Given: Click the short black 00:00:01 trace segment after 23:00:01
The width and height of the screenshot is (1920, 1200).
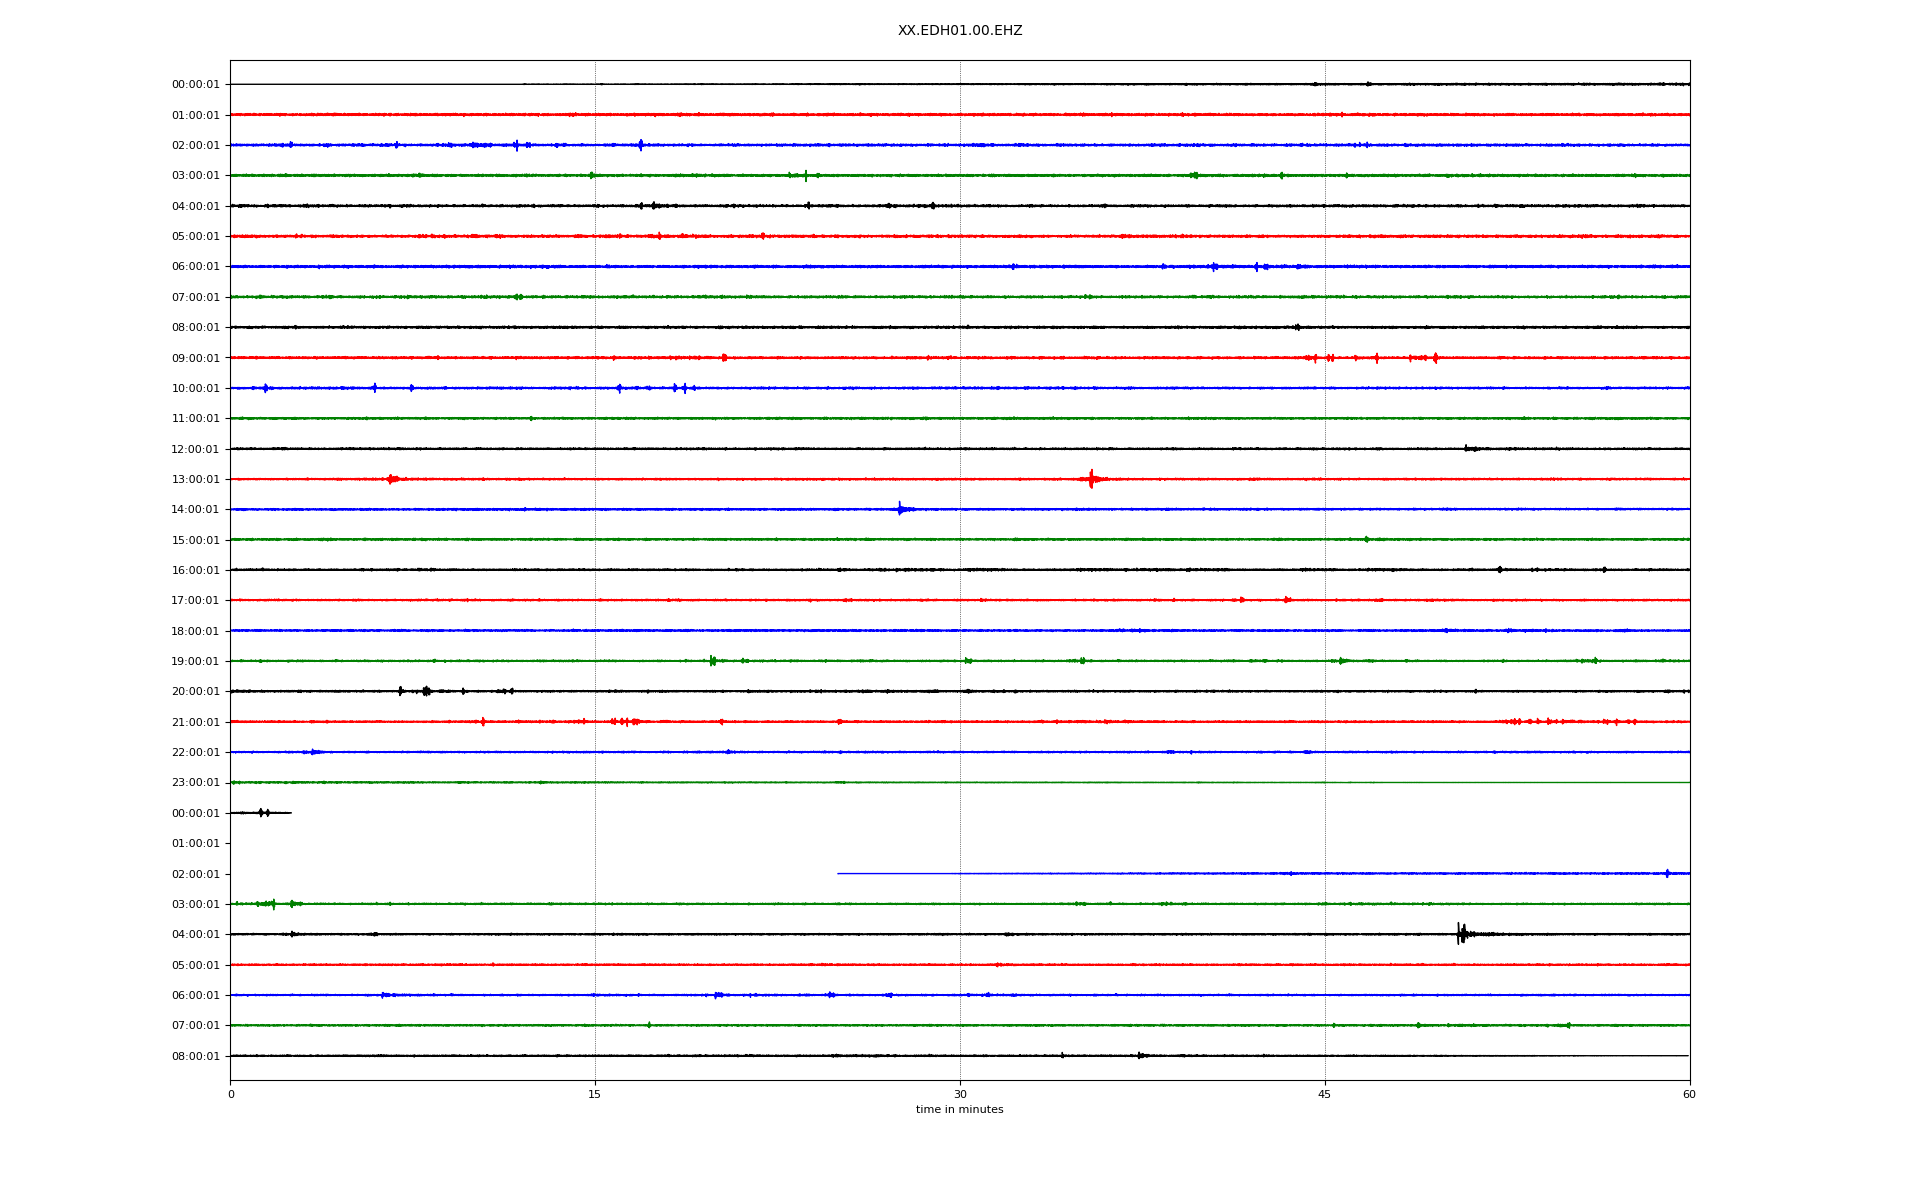Looking at the screenshot, I should (261, 813).
